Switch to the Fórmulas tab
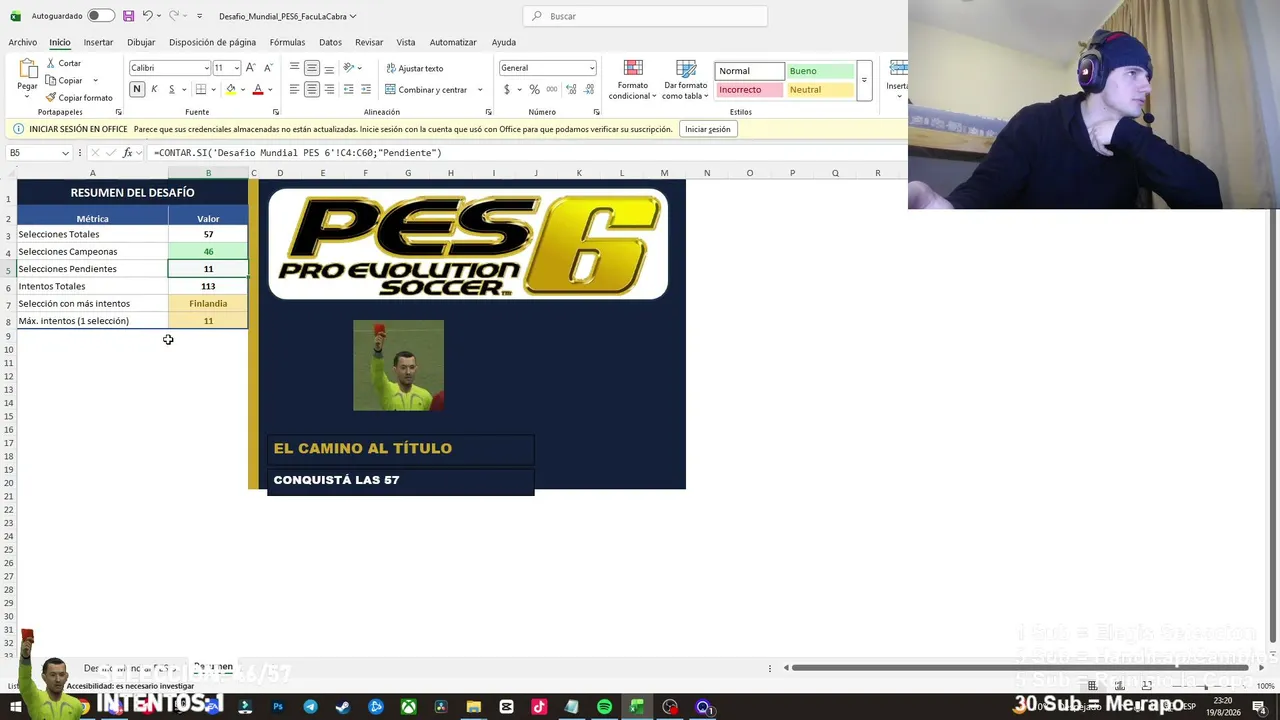The image size is (1280, 720). point(287,42)
